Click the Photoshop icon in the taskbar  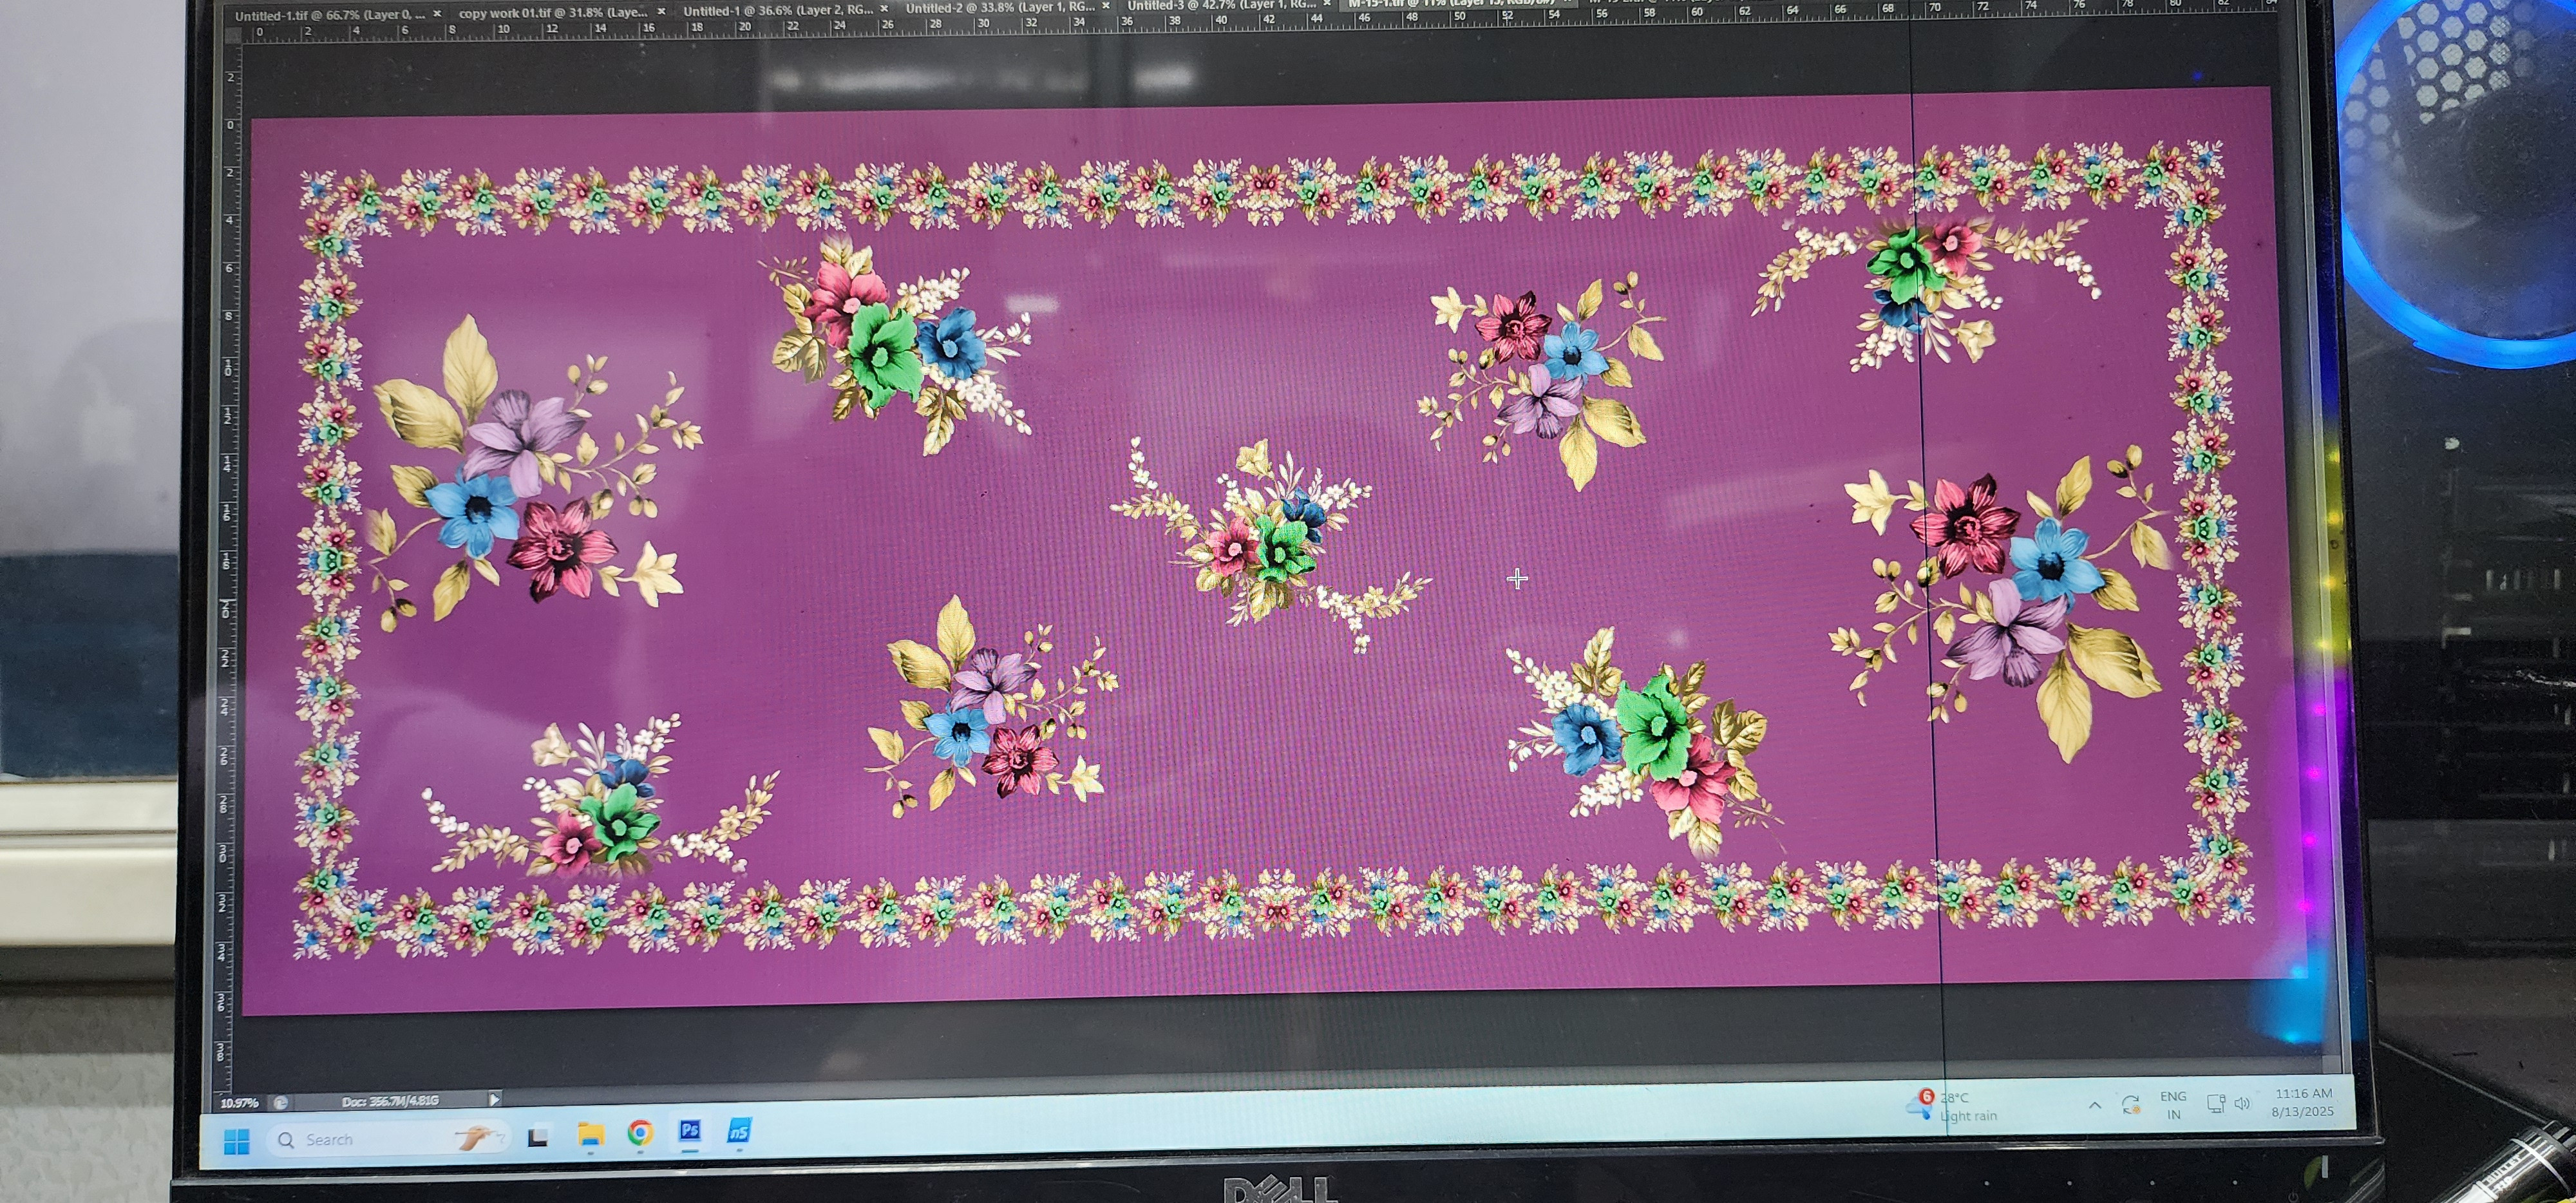[x=690, y=1131]
